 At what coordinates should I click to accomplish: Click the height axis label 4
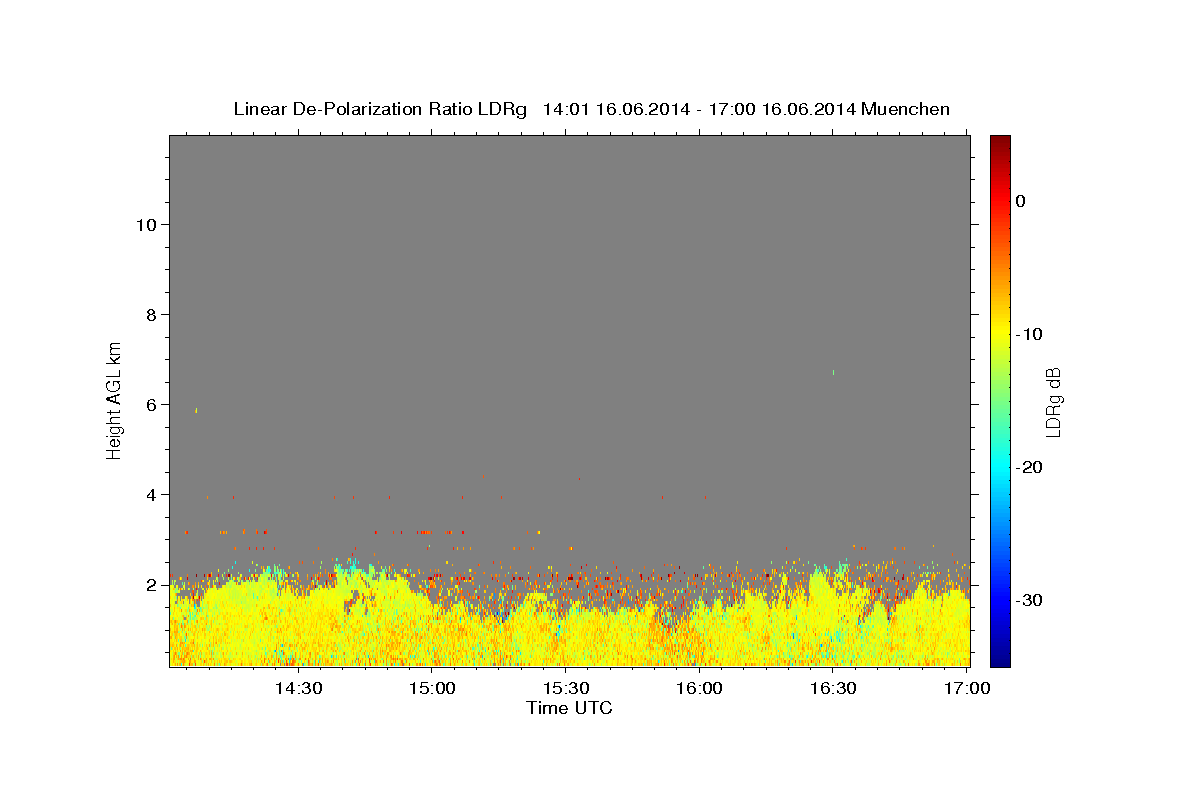[152, 494]
